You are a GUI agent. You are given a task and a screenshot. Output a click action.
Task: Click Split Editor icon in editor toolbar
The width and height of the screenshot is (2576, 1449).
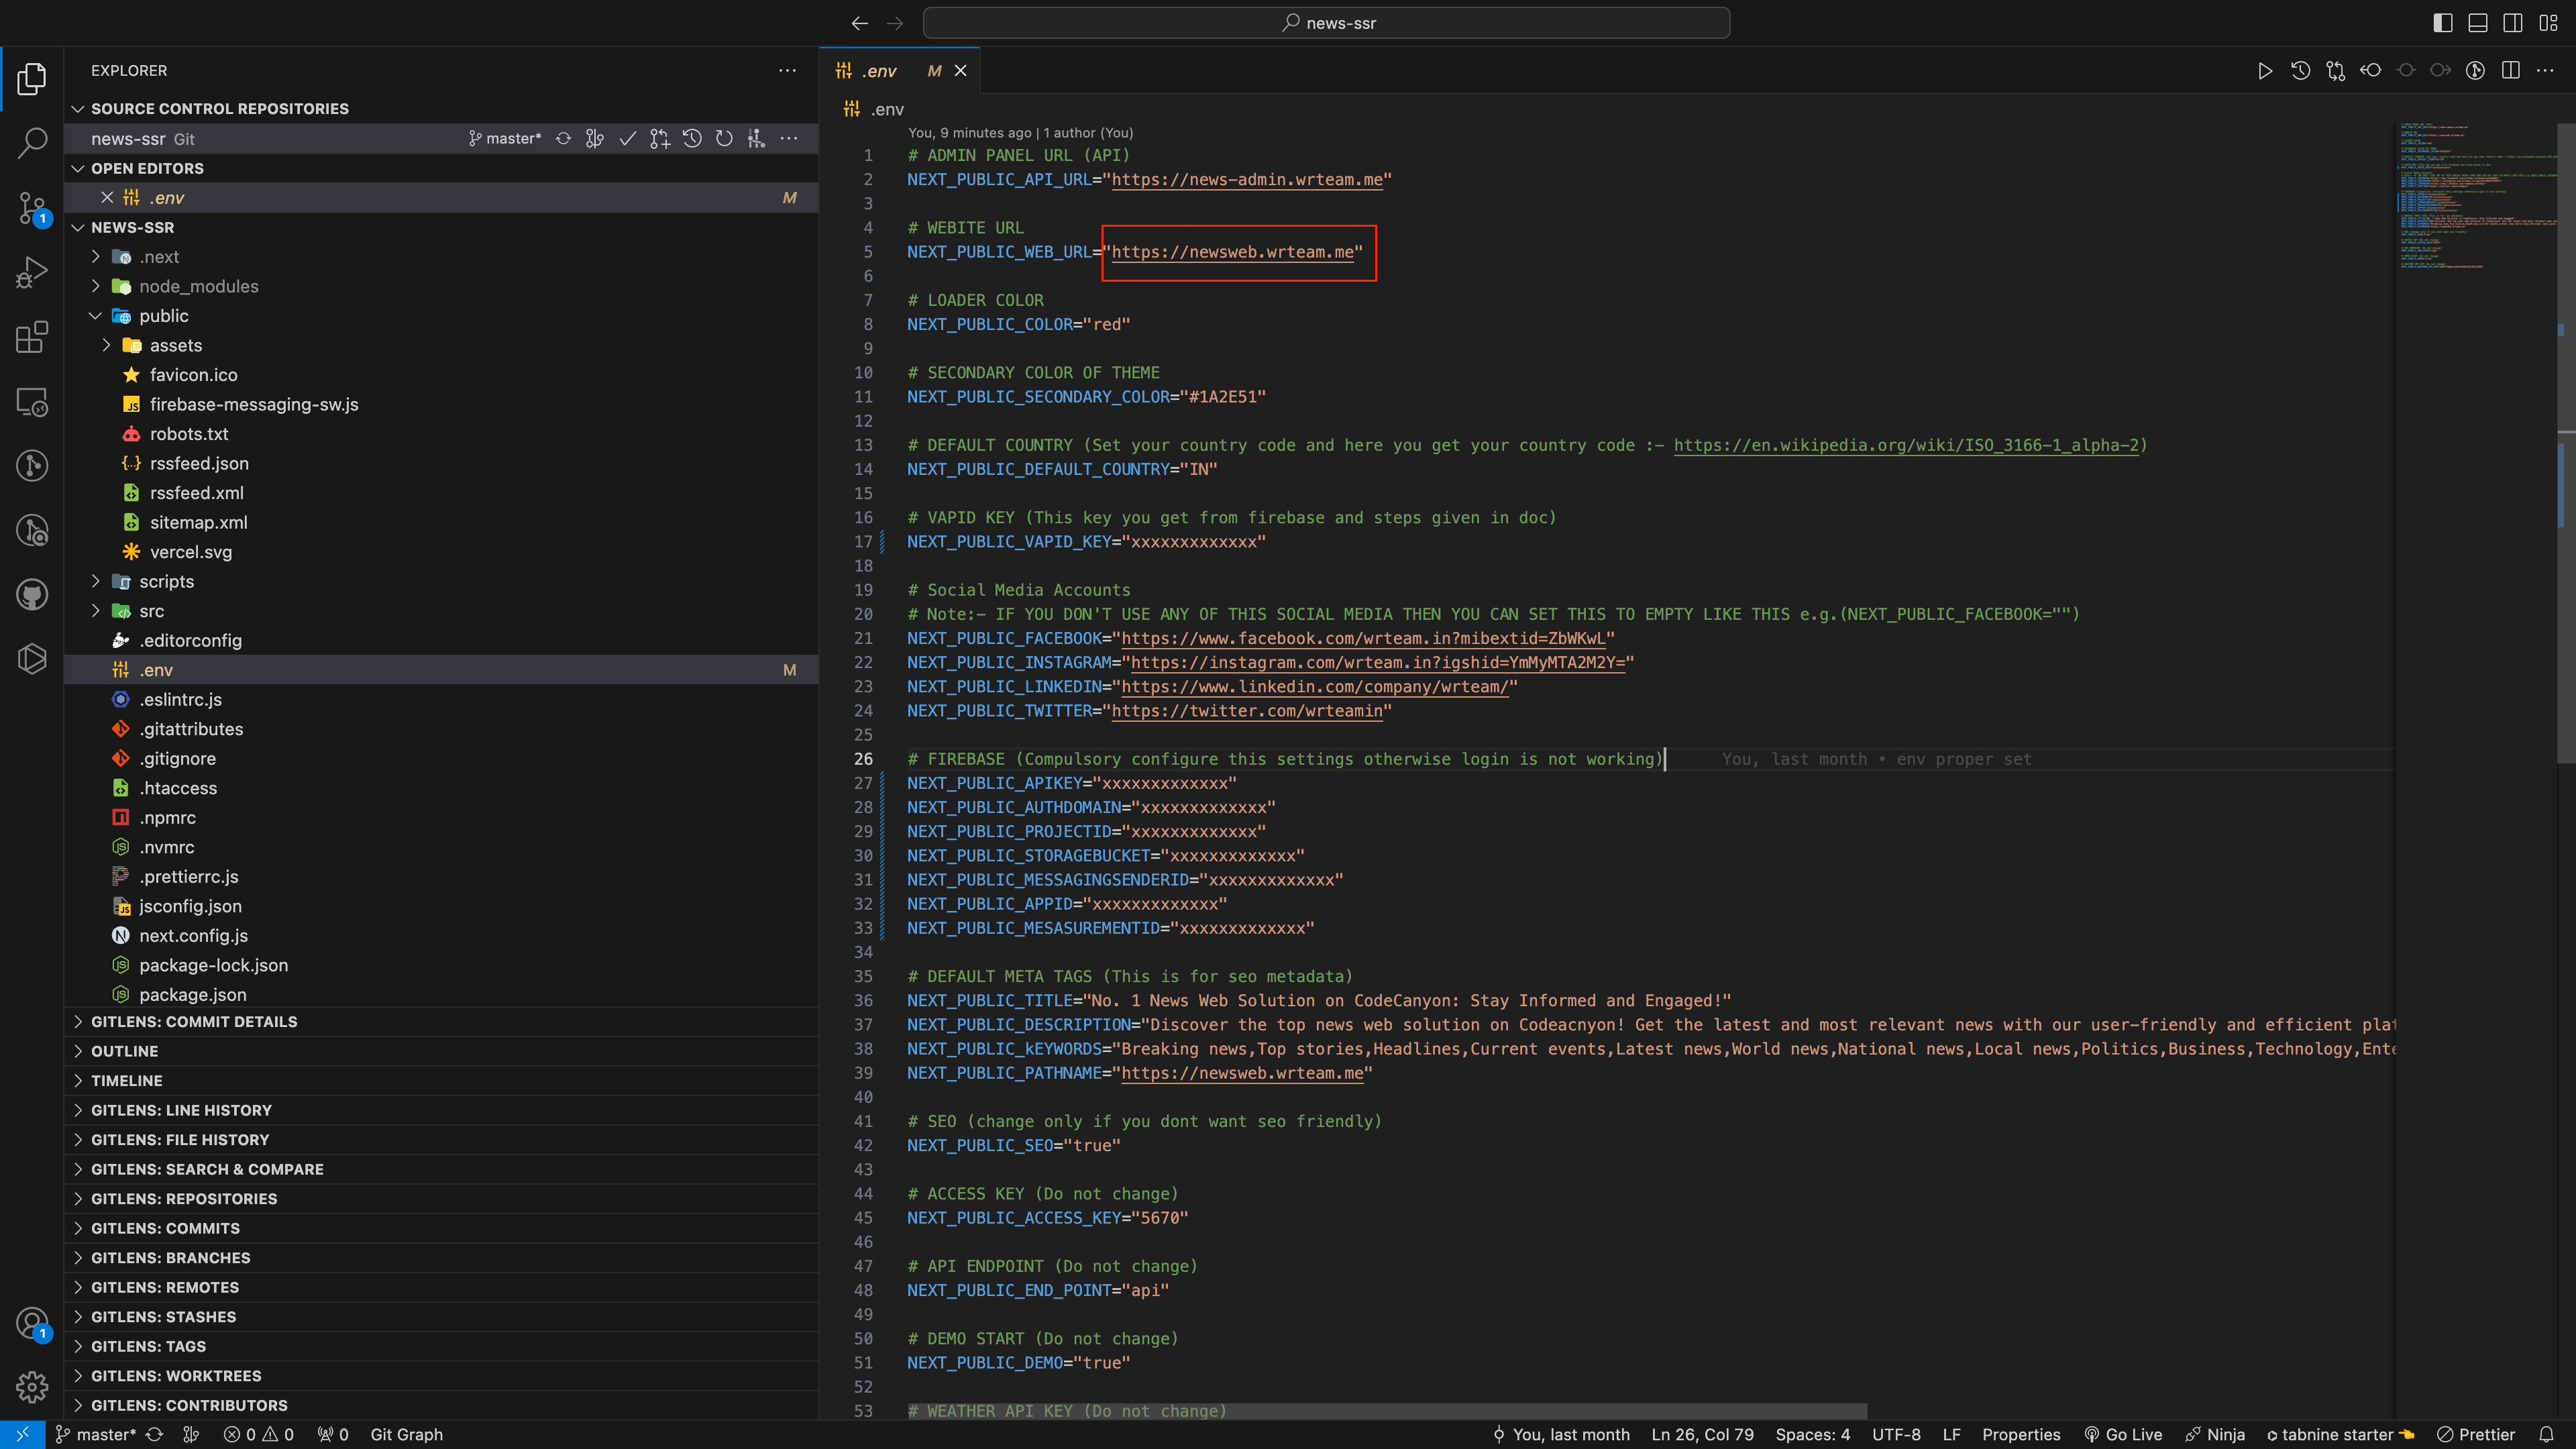point(2510,71)
